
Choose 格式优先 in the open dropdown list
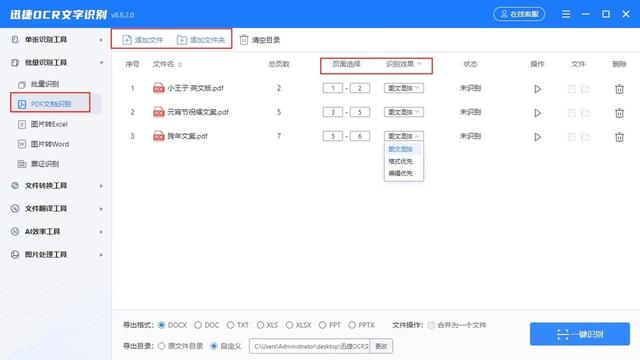tap(404, 162)
